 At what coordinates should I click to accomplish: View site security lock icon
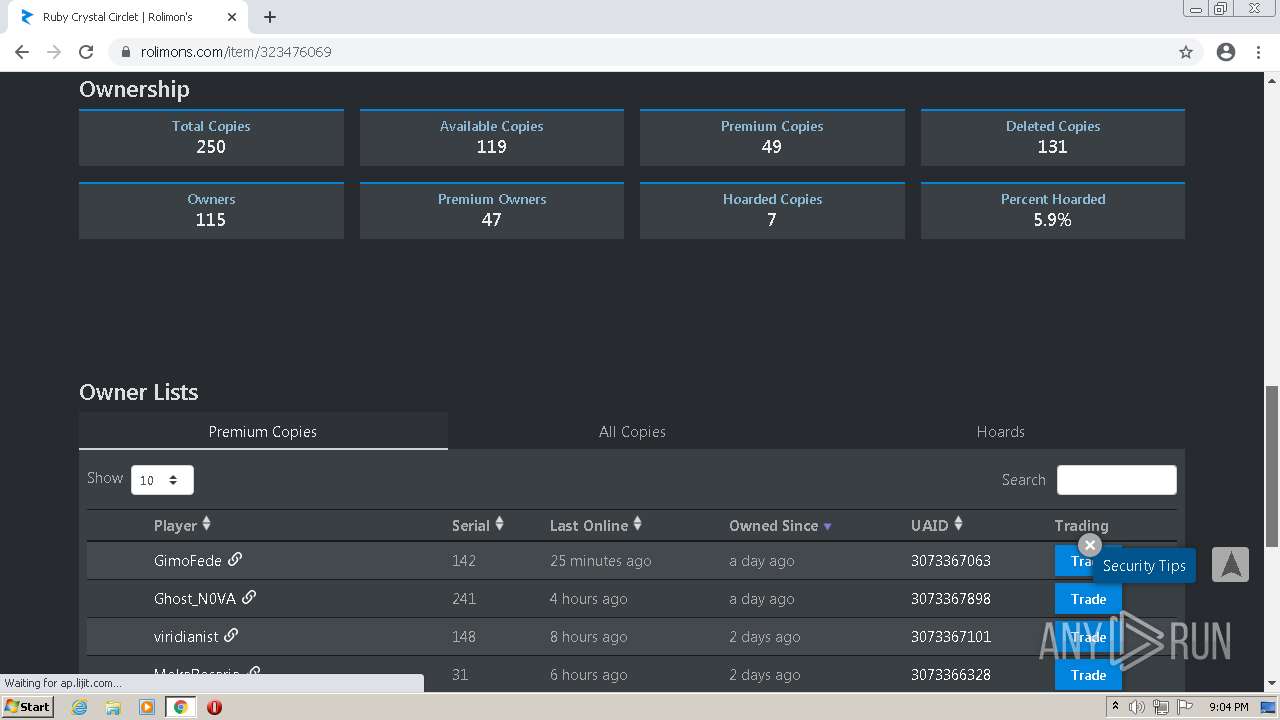[126, 52]
